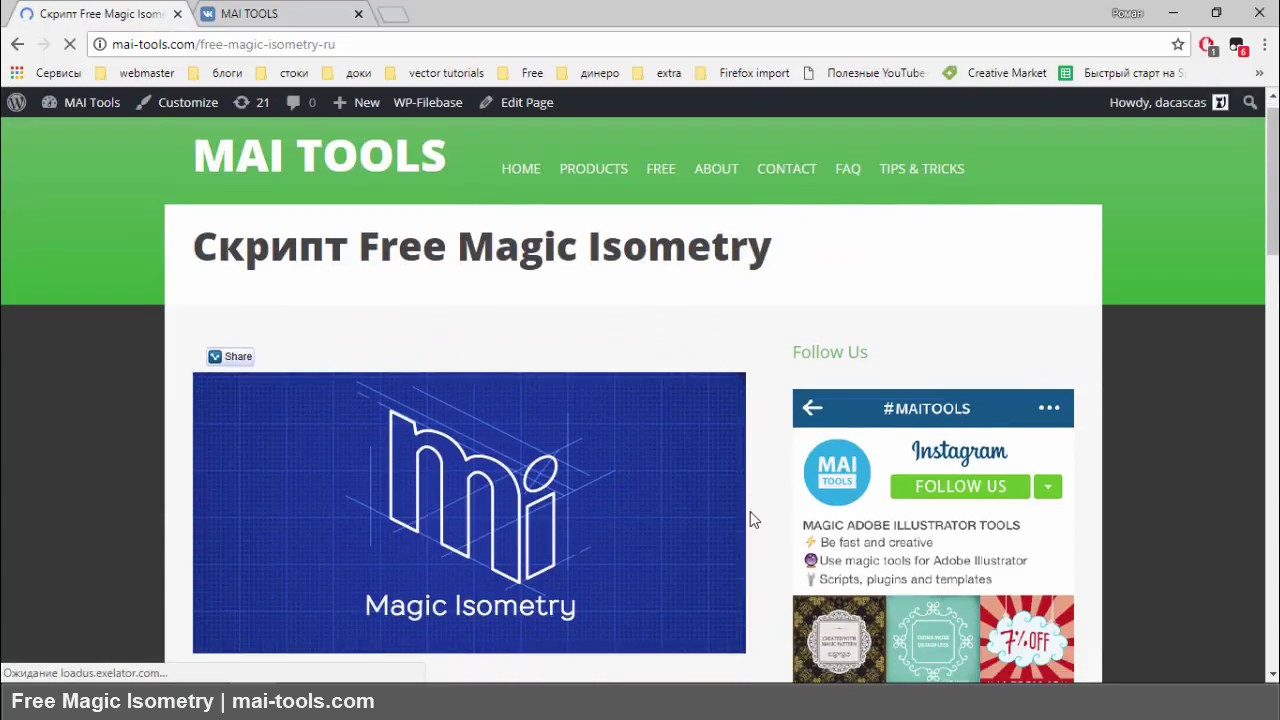This screenshot has width=1280, height=720.
Task: Open comments indicator showing 0
Action: coord(301,102)
